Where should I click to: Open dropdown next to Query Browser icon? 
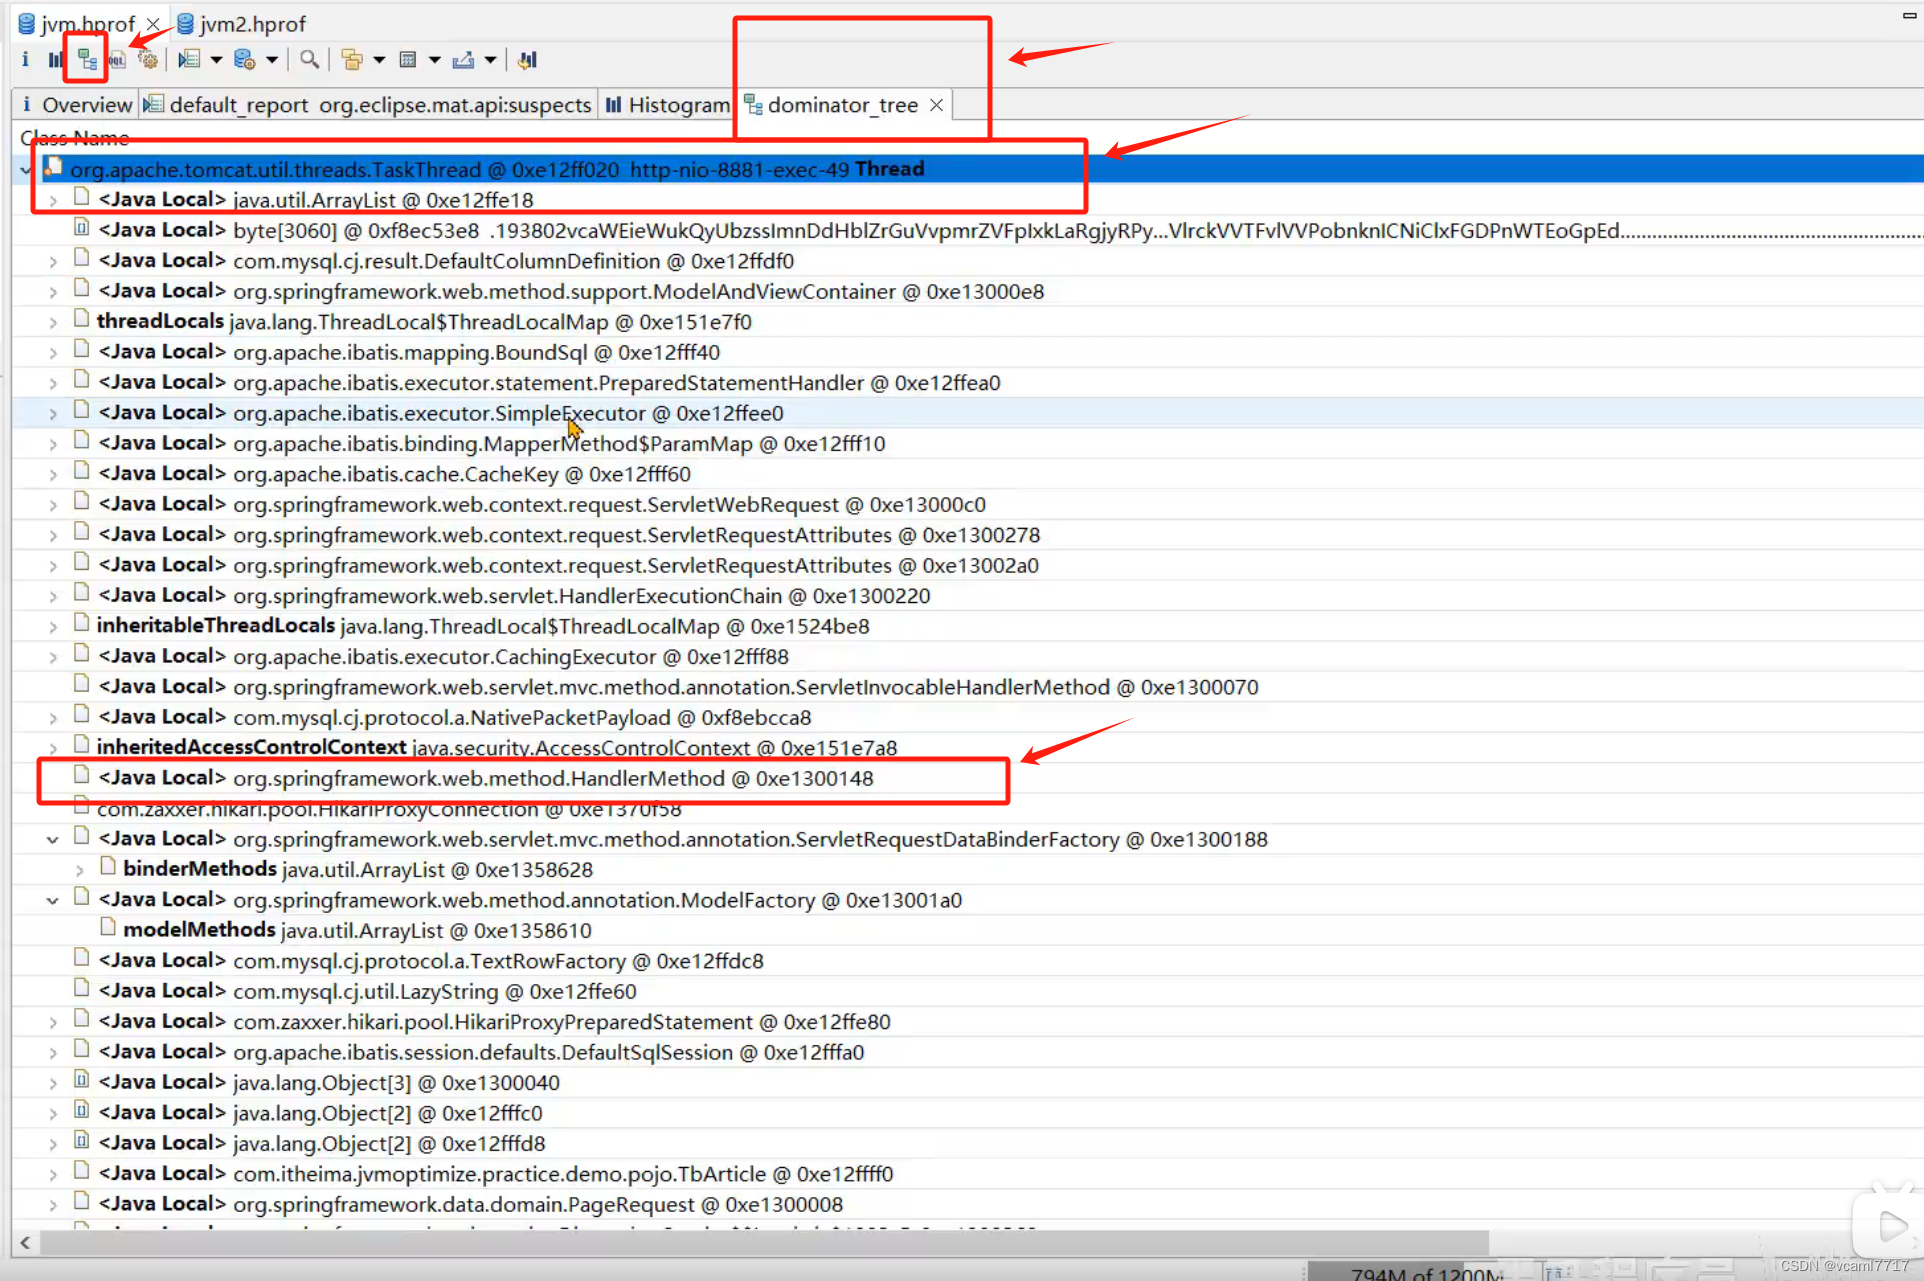pos(272,60)
